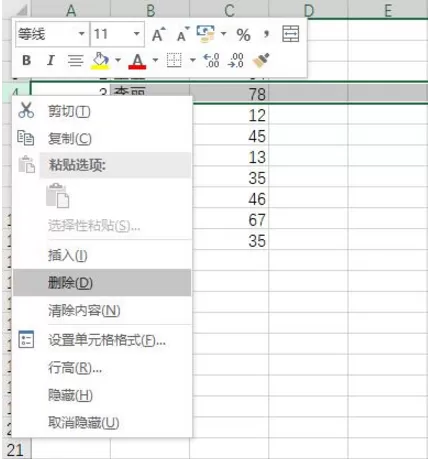The height and width of the screenshot is (459, 428).
Task: Apply percent style
Action: point(243,35)
